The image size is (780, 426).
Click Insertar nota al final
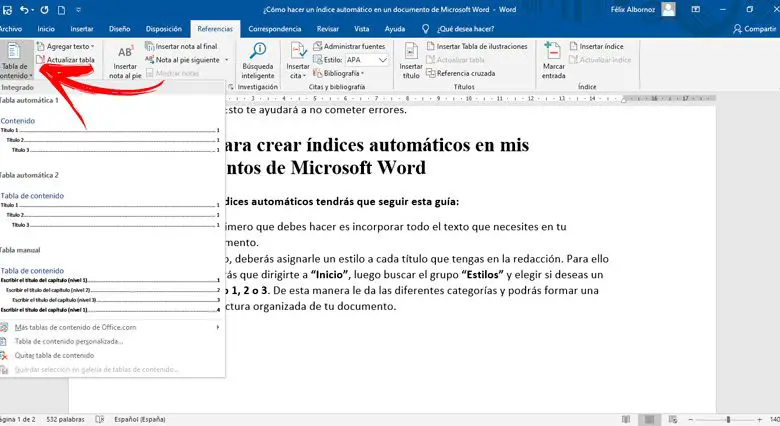click(182, 46)
